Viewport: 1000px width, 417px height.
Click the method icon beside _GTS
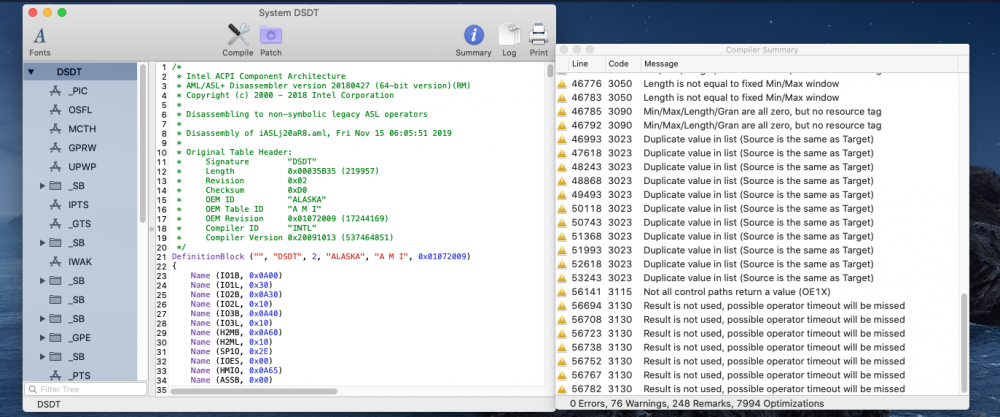56,224
